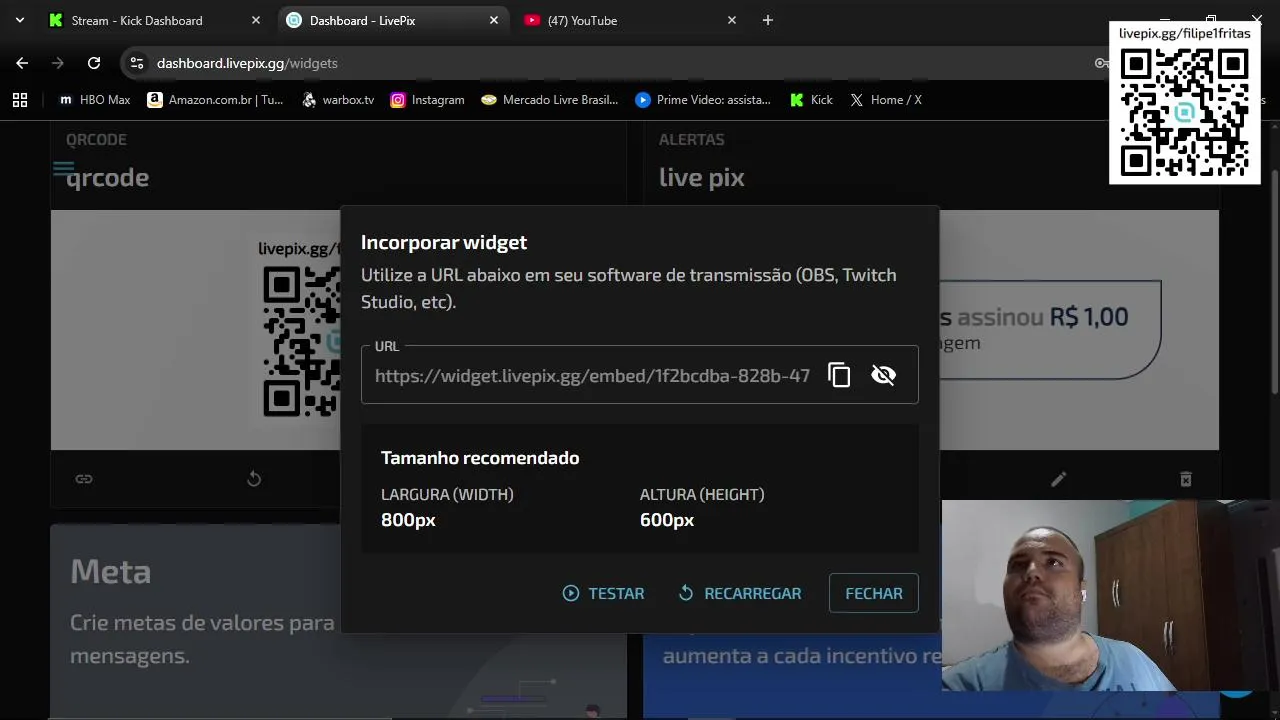Click the qrcode widget link icon
The height and width of the screenshot is (720, 1280).
(84, 479)
